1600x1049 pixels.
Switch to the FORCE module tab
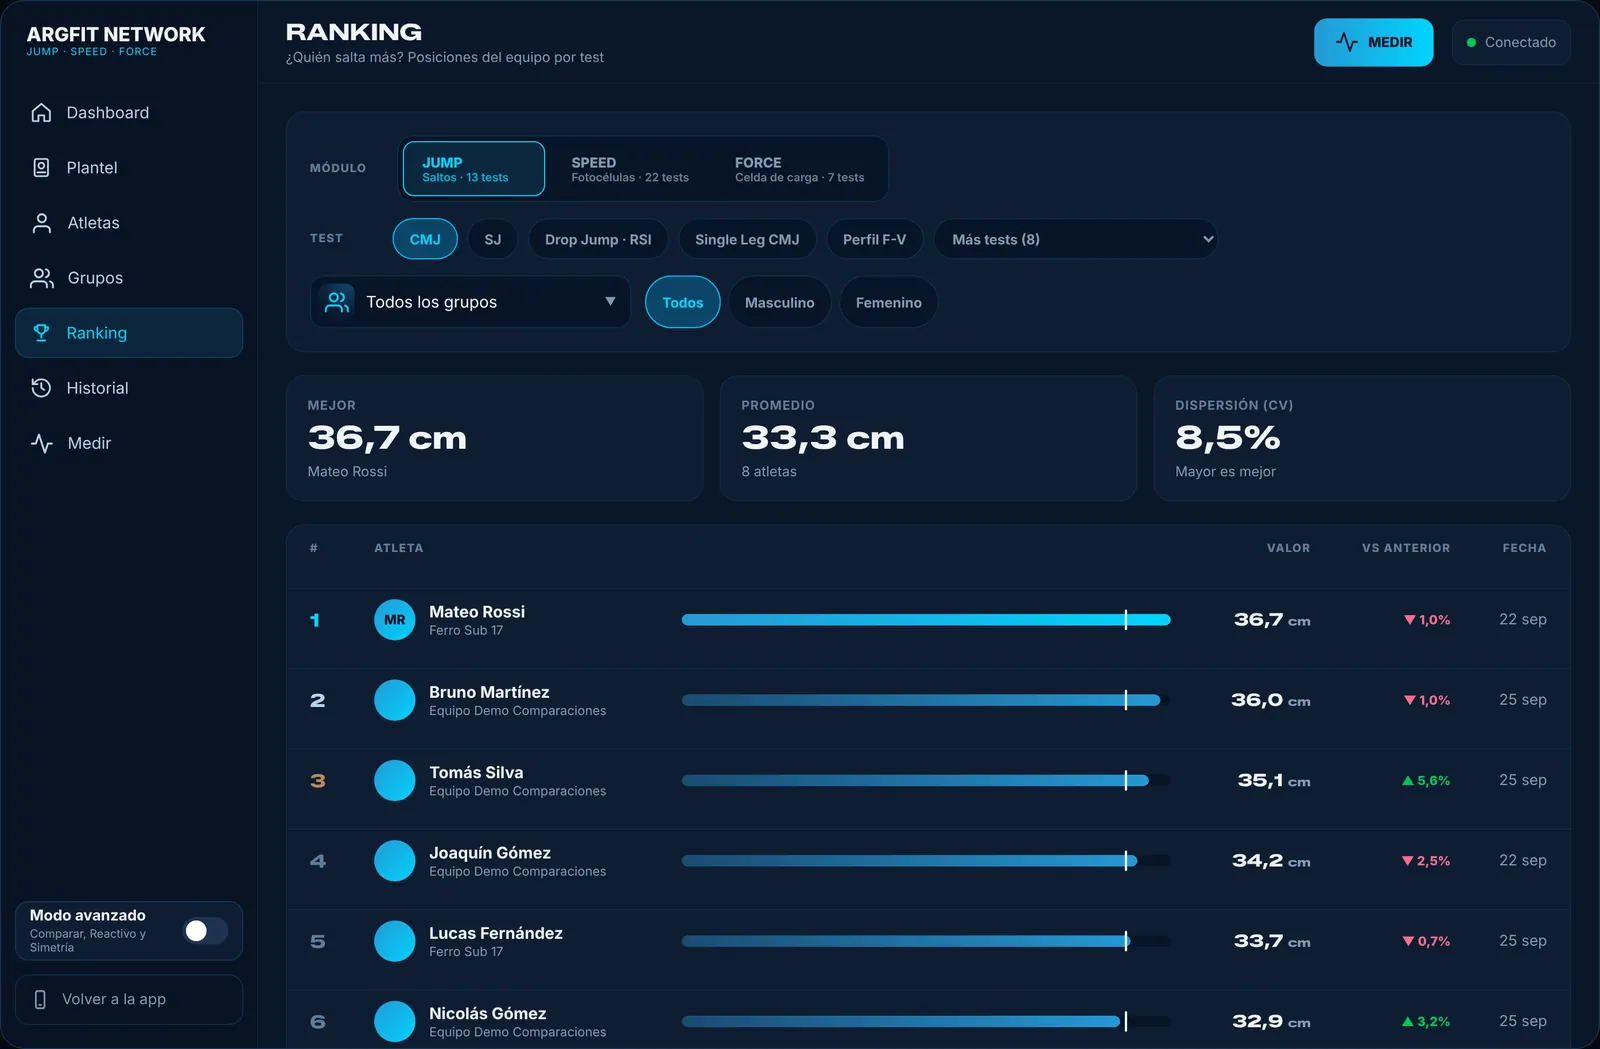800,169
